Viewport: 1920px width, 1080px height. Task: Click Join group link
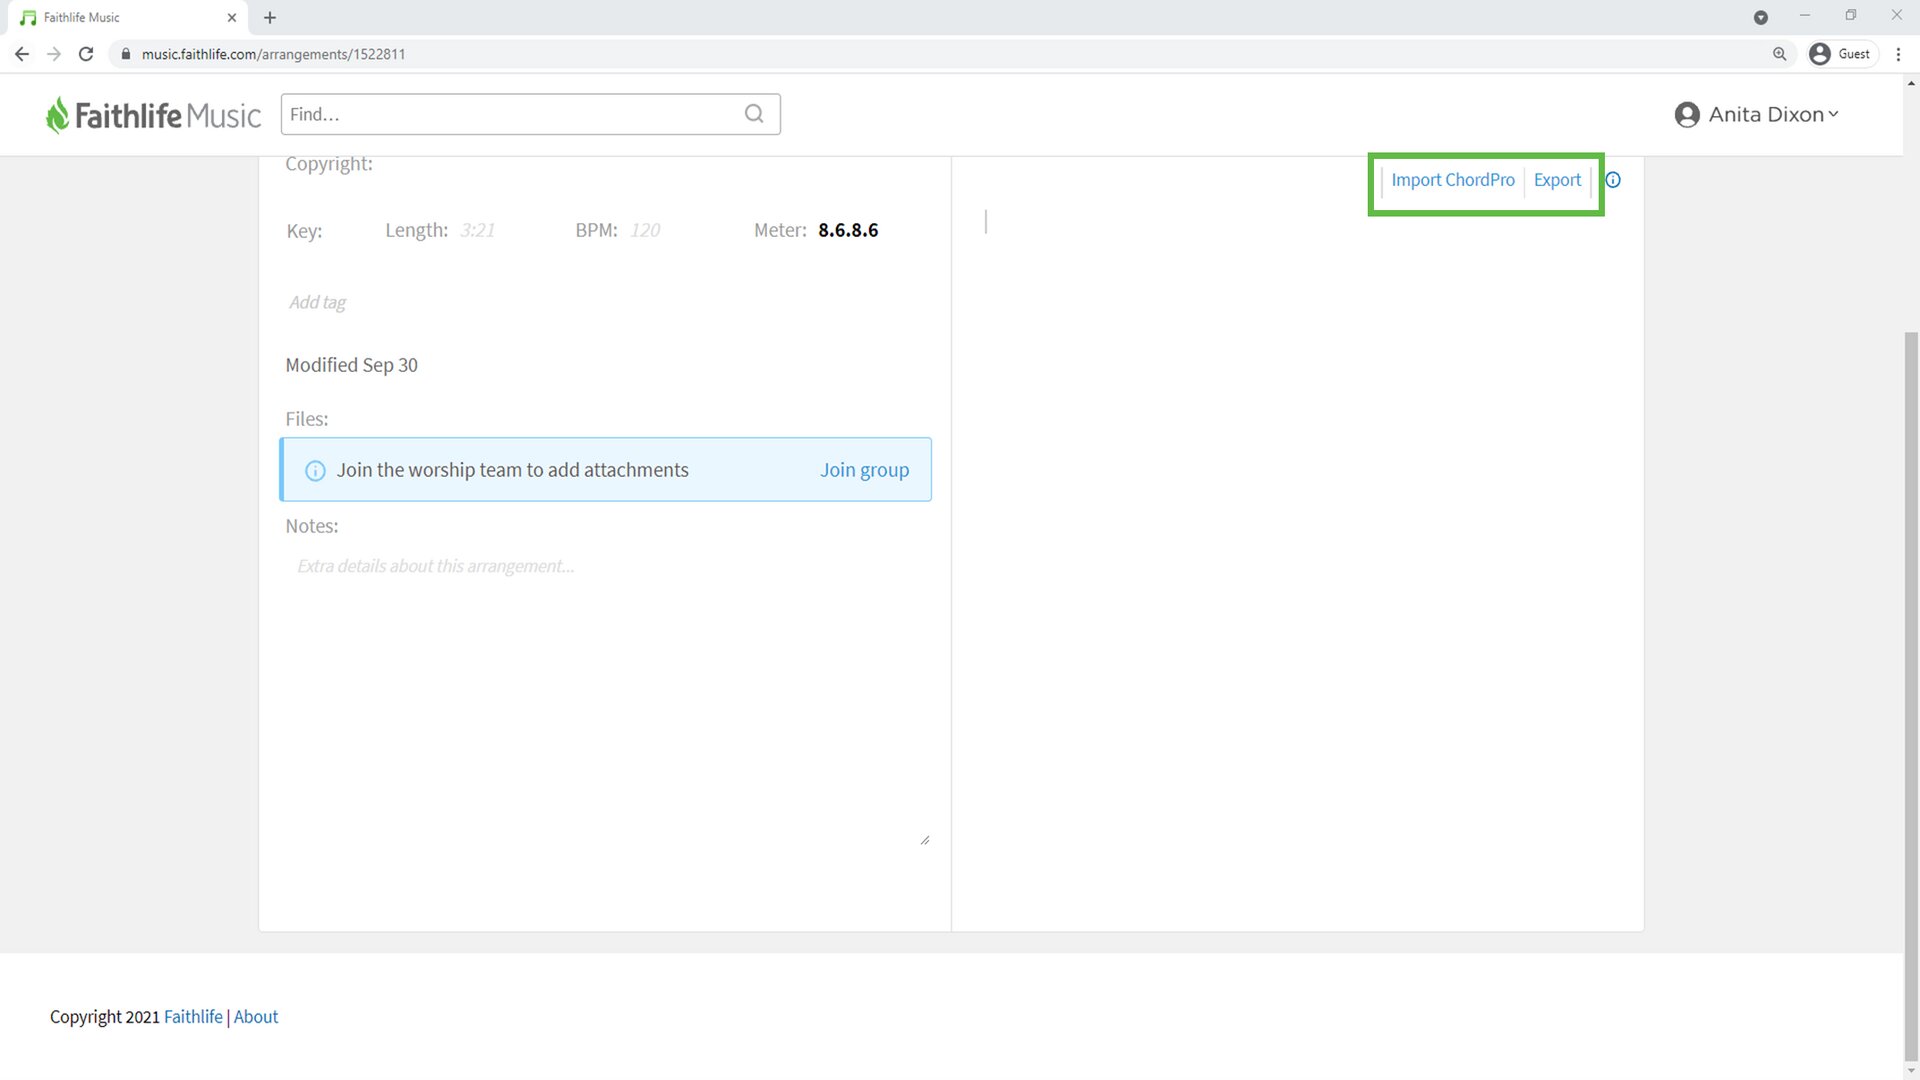[x=865, y=470]
